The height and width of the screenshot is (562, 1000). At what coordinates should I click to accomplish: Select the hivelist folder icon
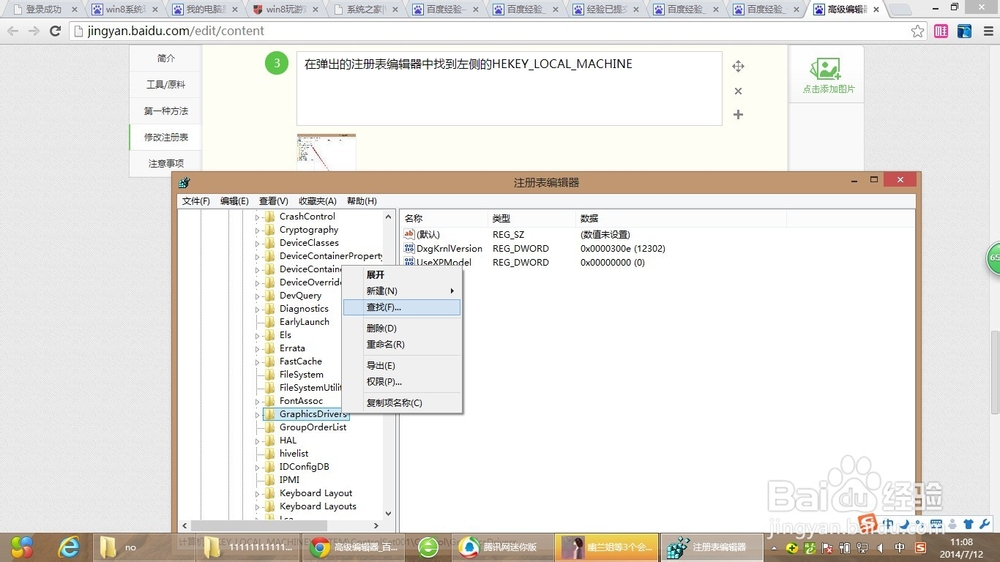pyautogui.click(x=270, y=454)
